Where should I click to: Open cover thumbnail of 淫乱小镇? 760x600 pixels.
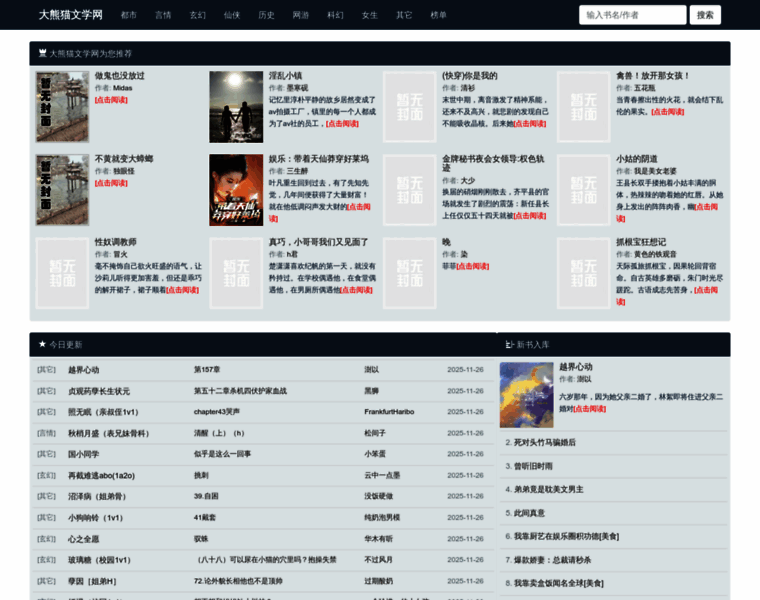(236, 107)
